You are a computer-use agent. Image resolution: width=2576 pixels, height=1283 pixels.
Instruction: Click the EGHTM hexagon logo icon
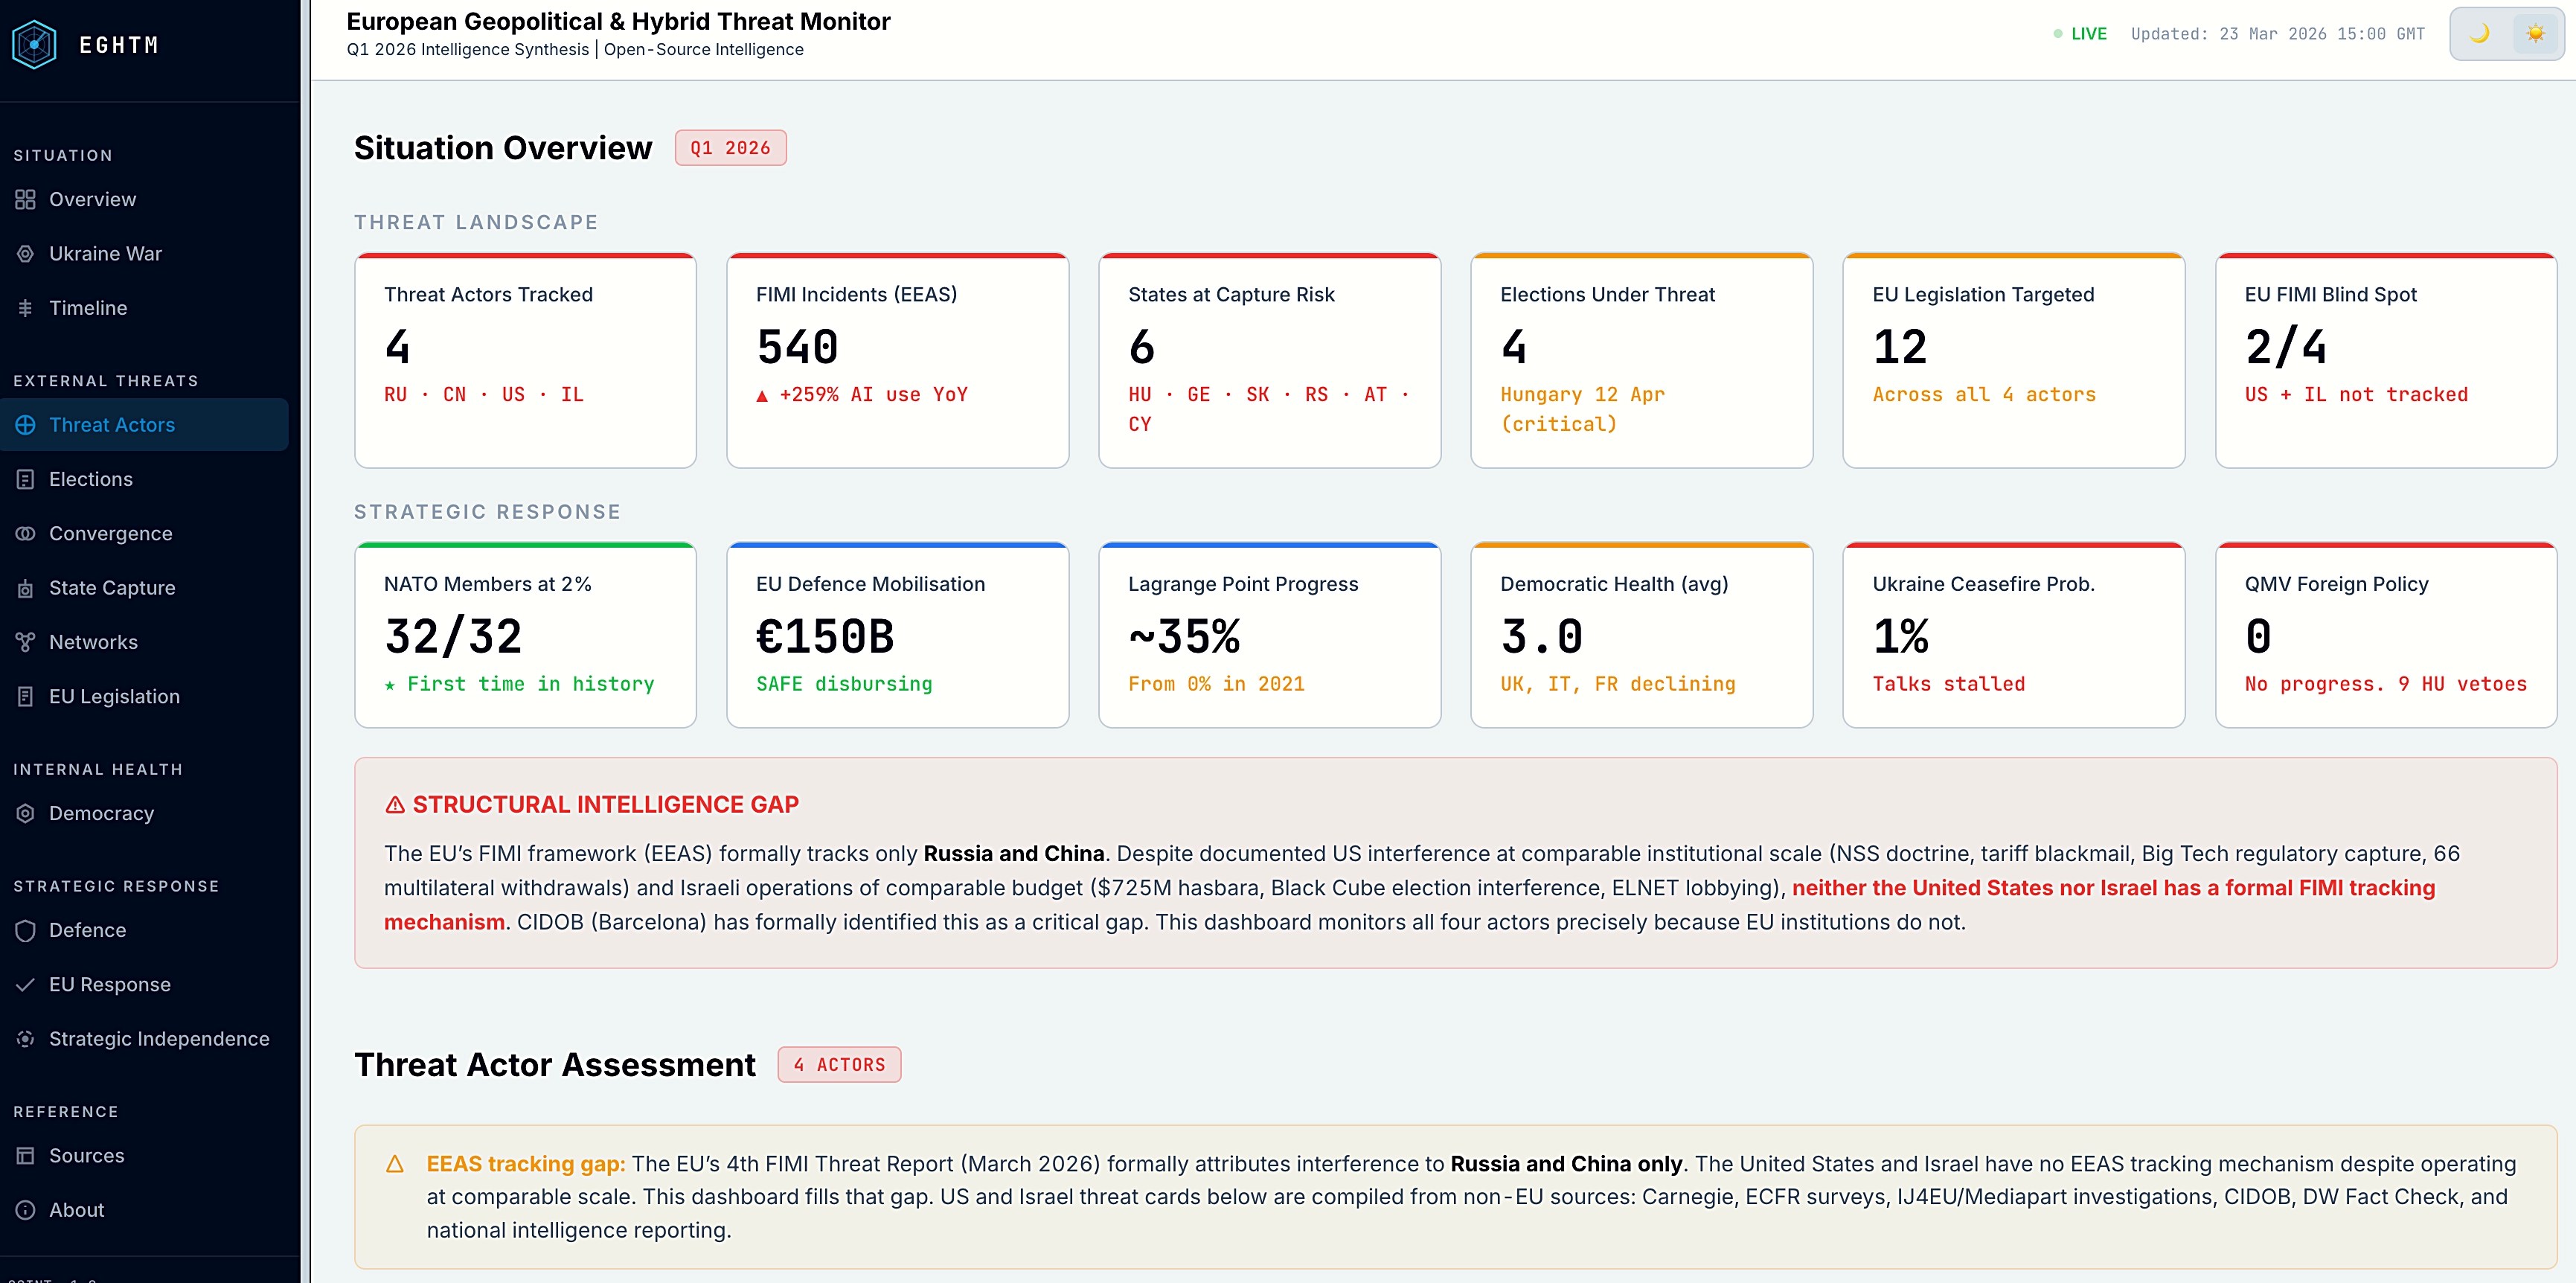34,45
